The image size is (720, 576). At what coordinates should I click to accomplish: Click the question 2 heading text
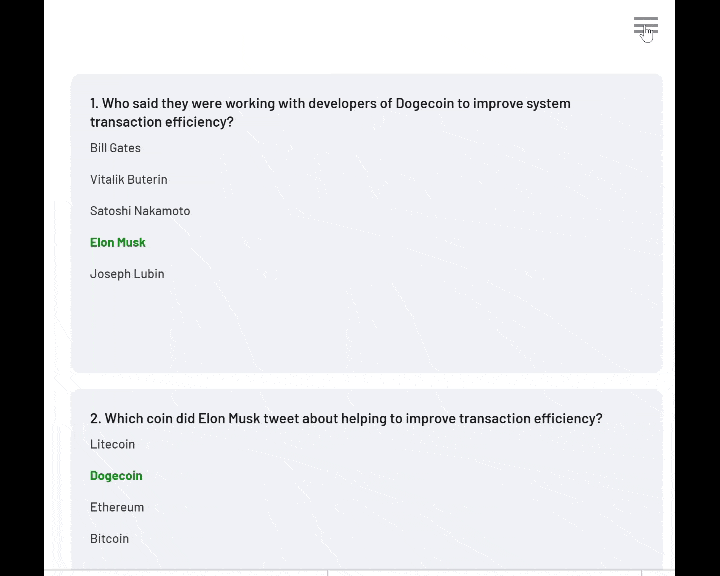coord(346,418)
